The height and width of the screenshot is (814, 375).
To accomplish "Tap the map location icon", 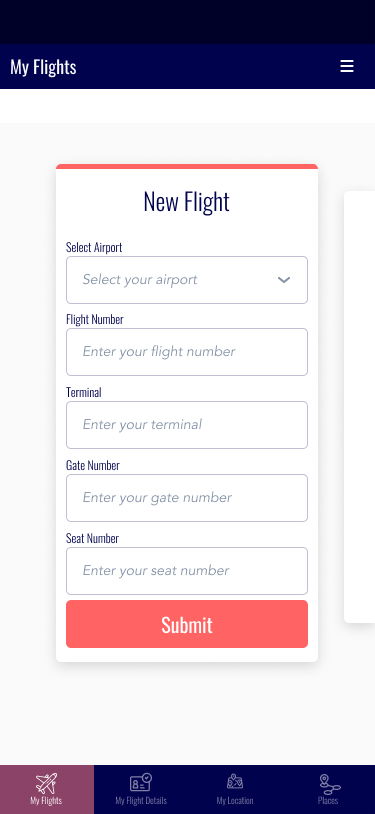I will pyautogui.click(x=235, y=782).
